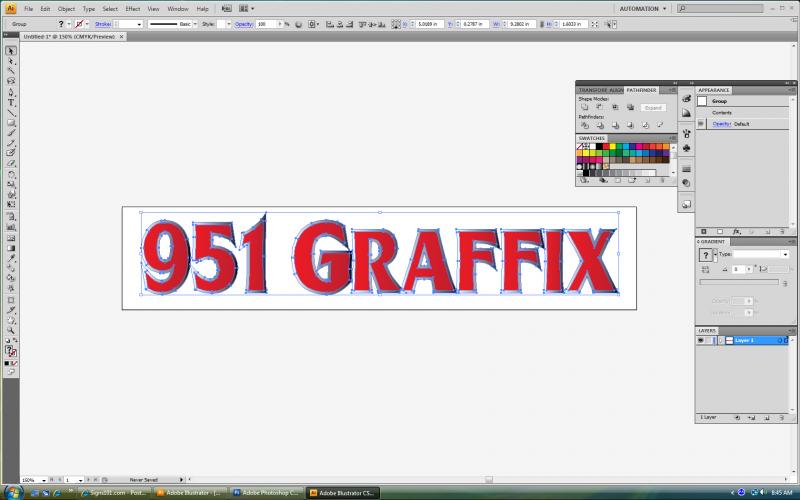Open the AUTOMATION workspace switcher
Viewport: 800px width, 500px height.
(x=643, y=9)
